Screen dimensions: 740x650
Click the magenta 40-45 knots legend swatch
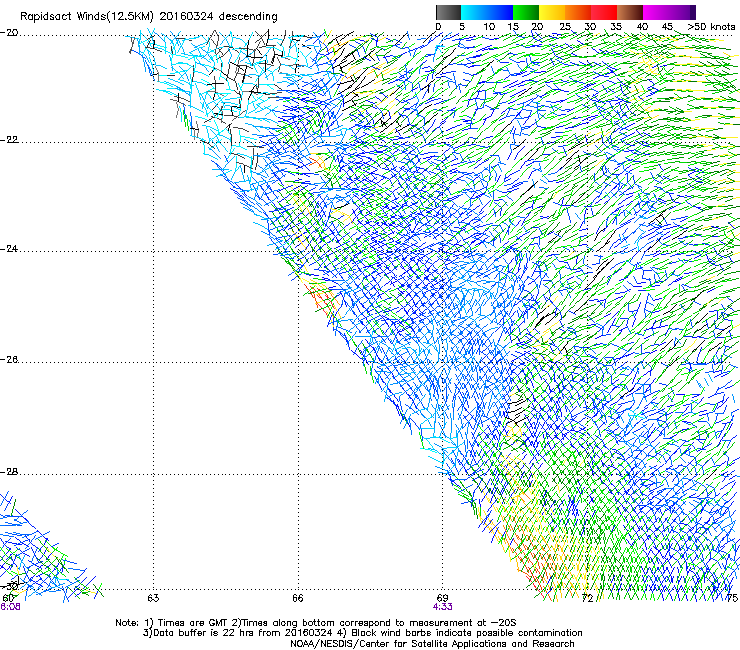coord(656,12)
